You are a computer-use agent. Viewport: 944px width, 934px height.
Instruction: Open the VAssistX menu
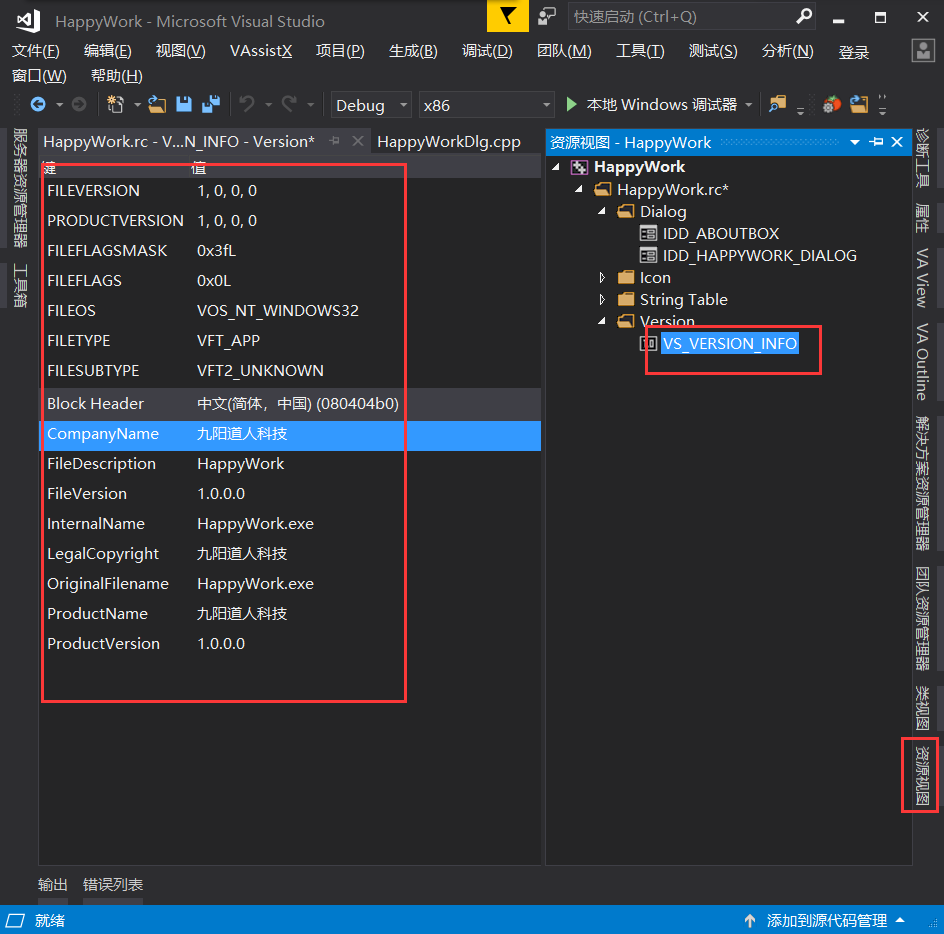coord(261,51)
